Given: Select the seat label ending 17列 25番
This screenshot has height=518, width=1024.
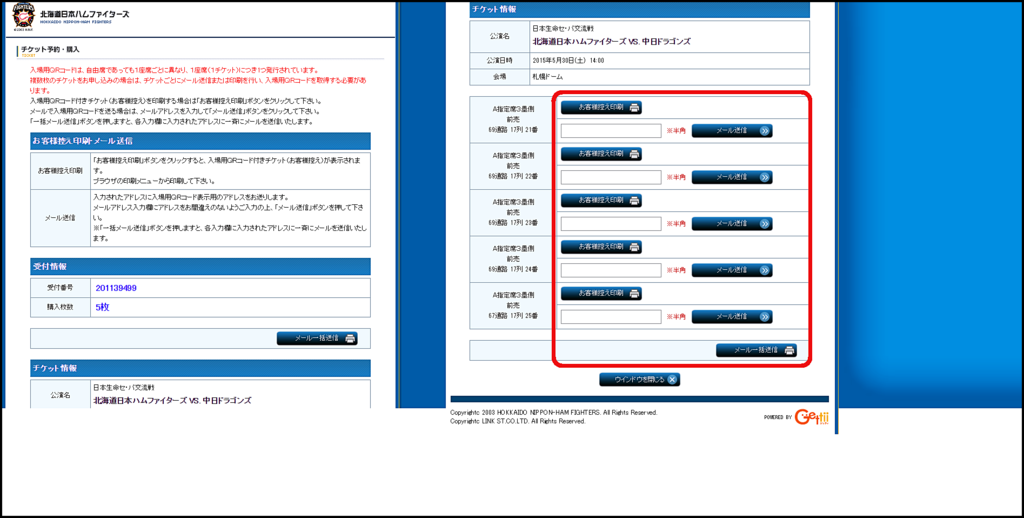Looking at the screenshot, I should (513, 316).
